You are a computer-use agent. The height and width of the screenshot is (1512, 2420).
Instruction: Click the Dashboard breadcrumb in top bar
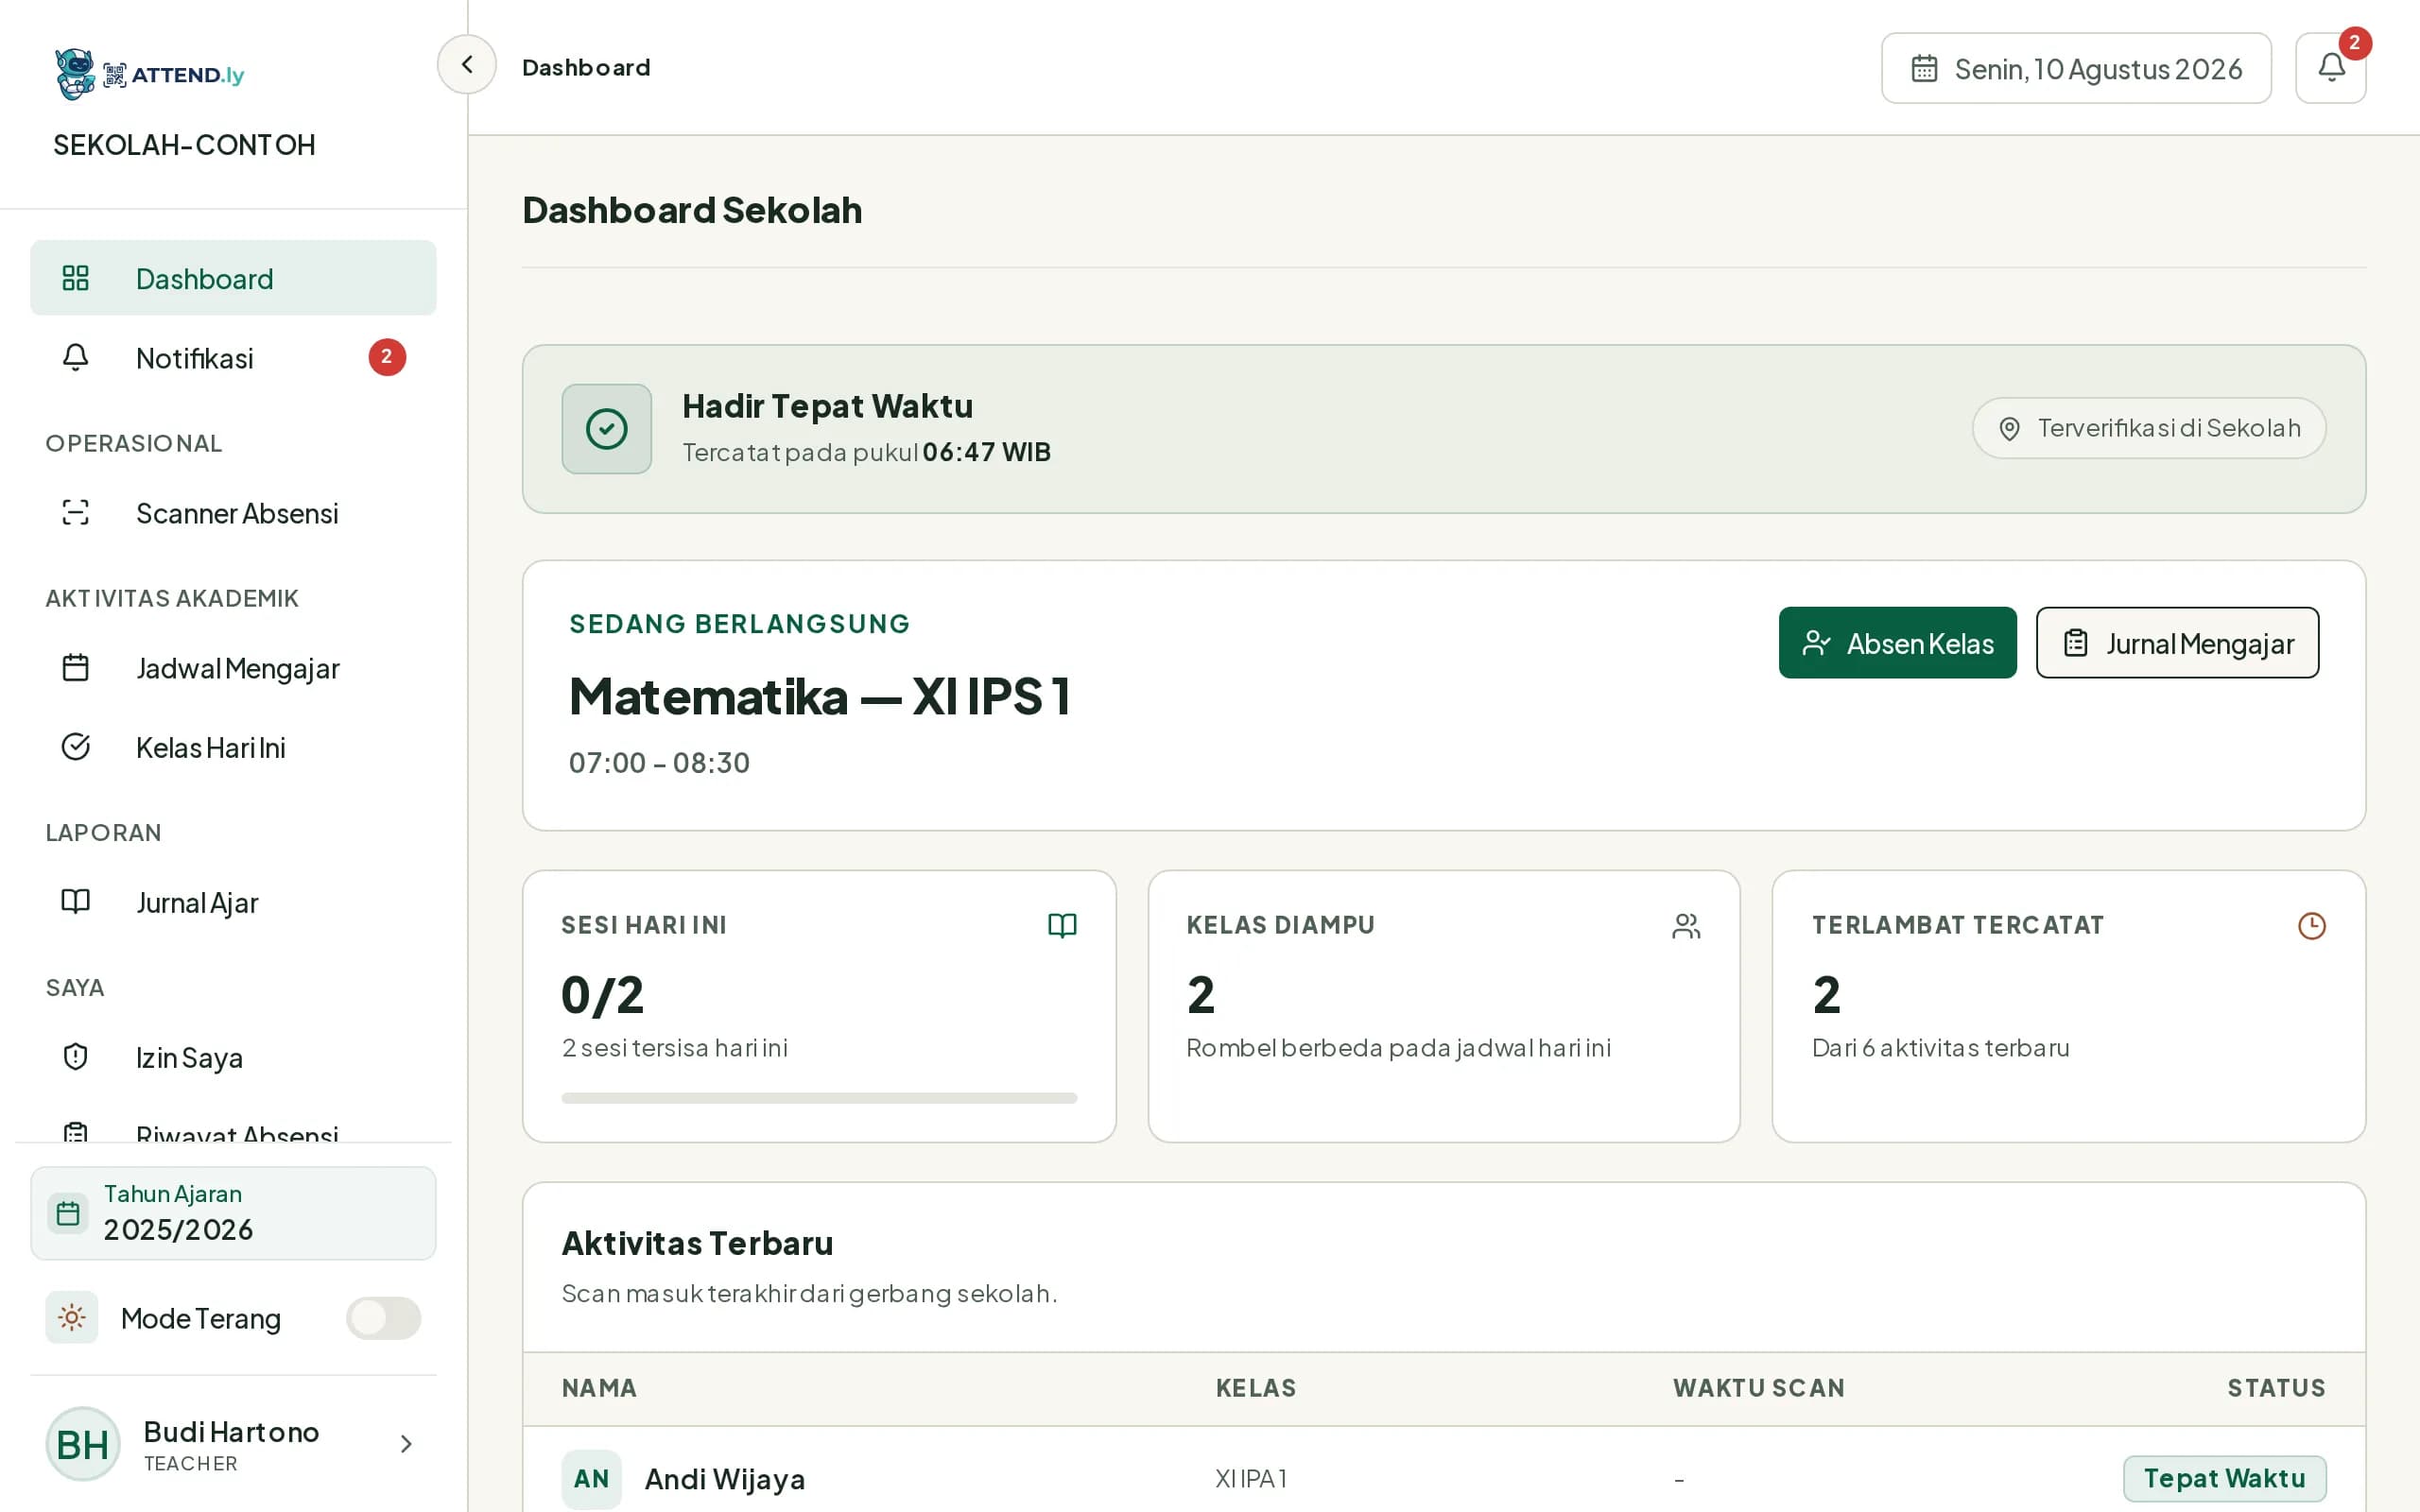[x=586, y=68]
